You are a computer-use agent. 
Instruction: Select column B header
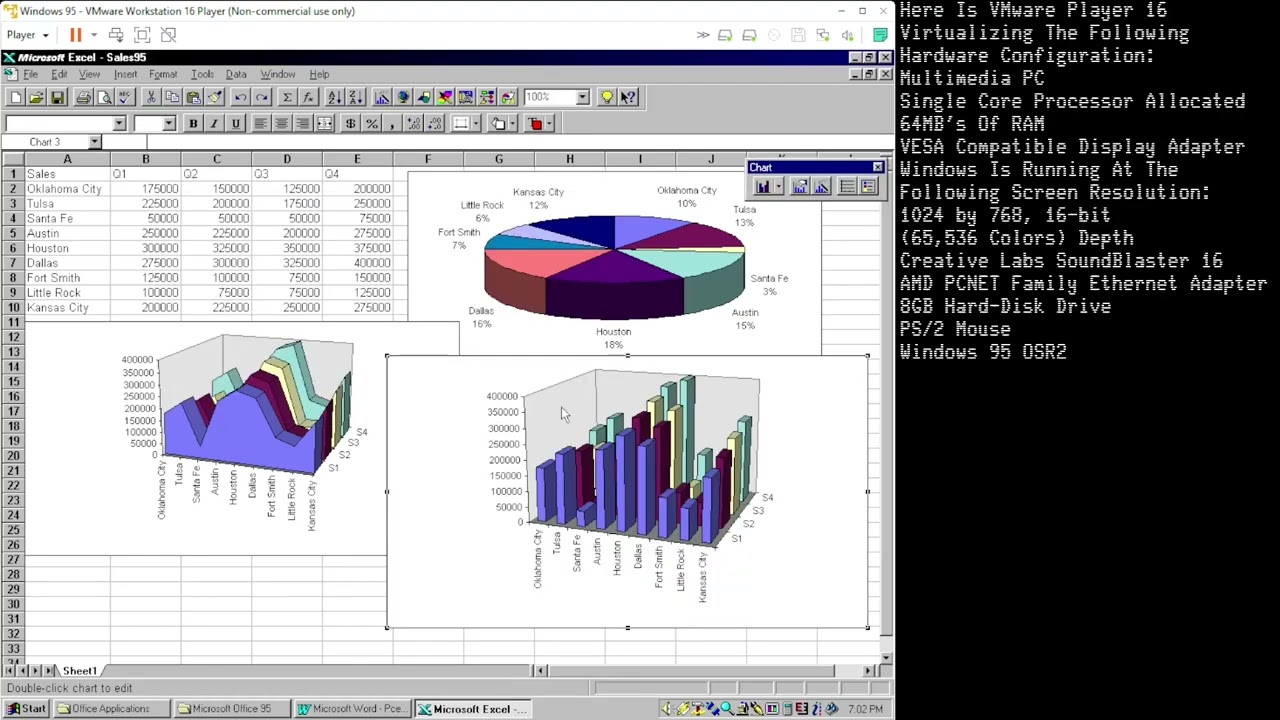(145, 159)
